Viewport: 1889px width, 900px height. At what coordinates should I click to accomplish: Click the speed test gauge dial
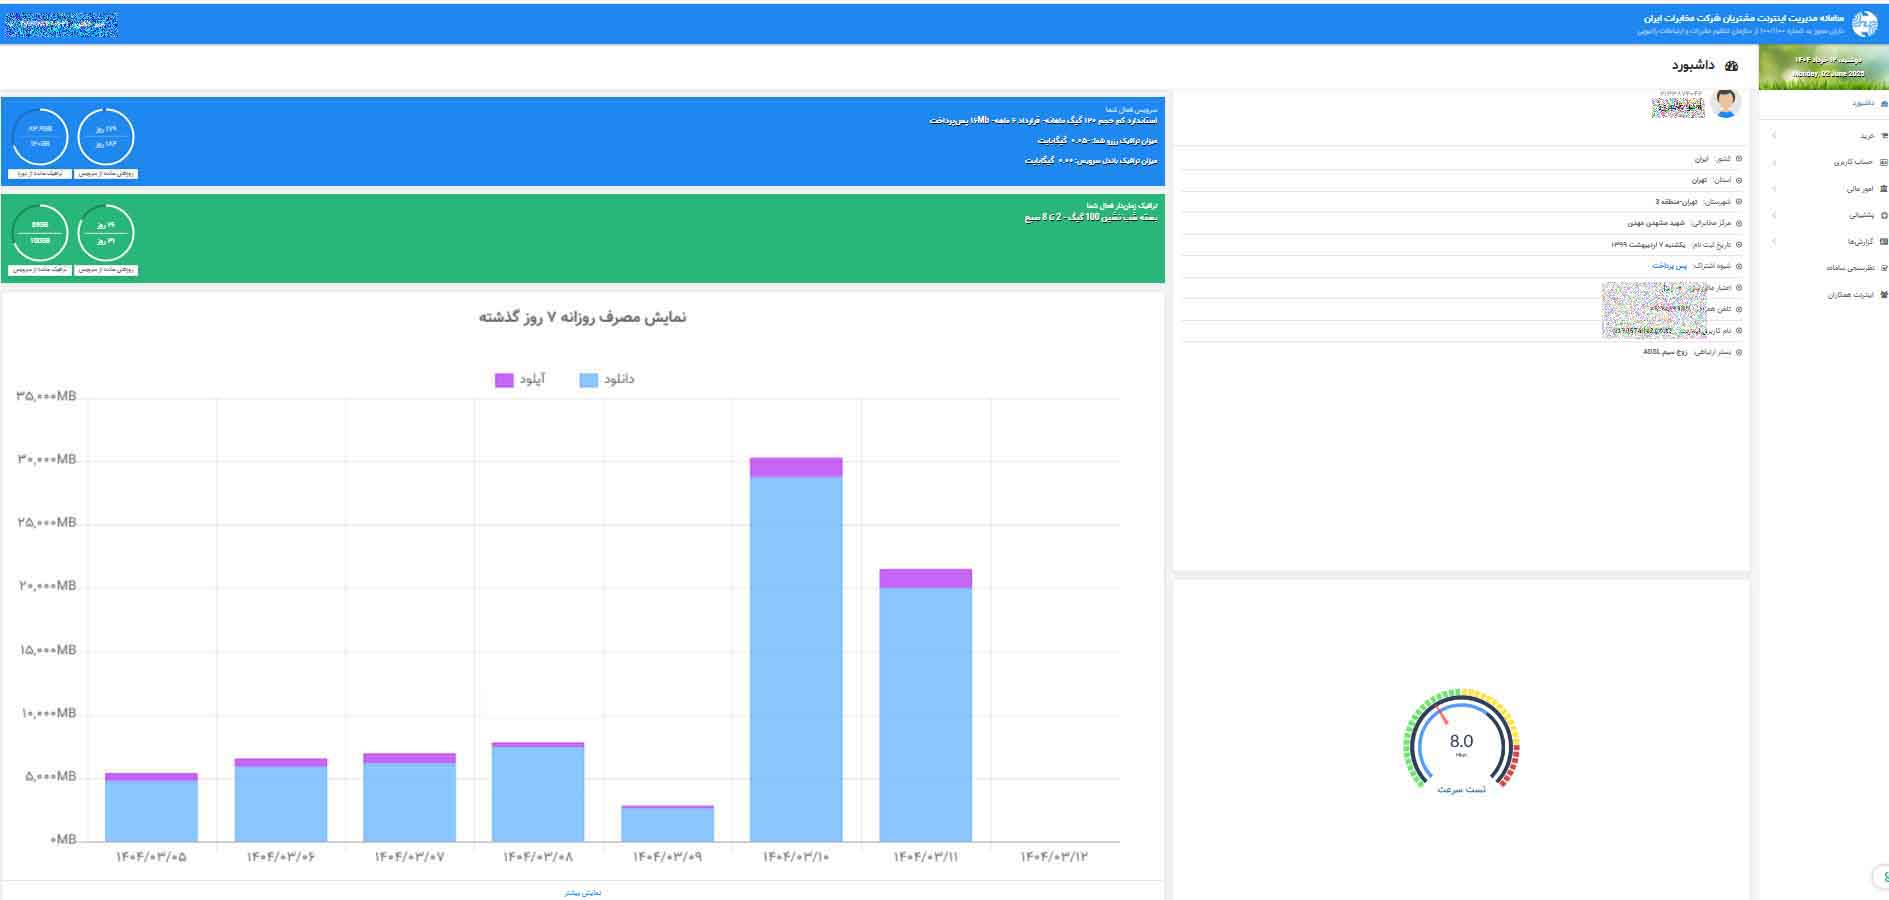[1461, 742]
